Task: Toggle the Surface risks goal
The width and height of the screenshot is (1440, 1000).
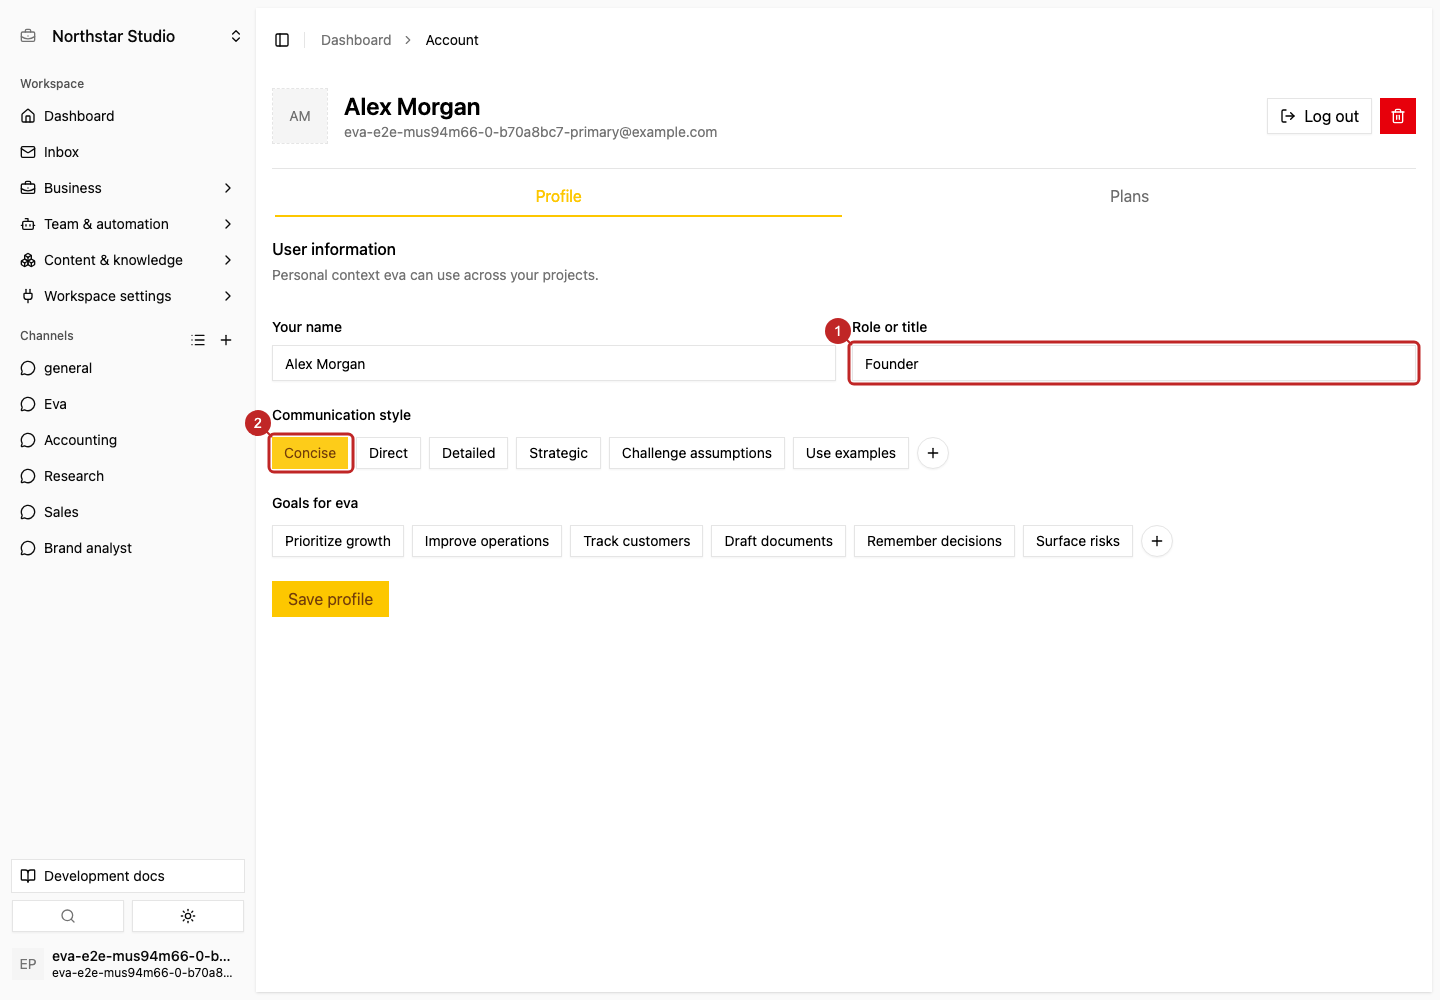Action: point(1078,541)
